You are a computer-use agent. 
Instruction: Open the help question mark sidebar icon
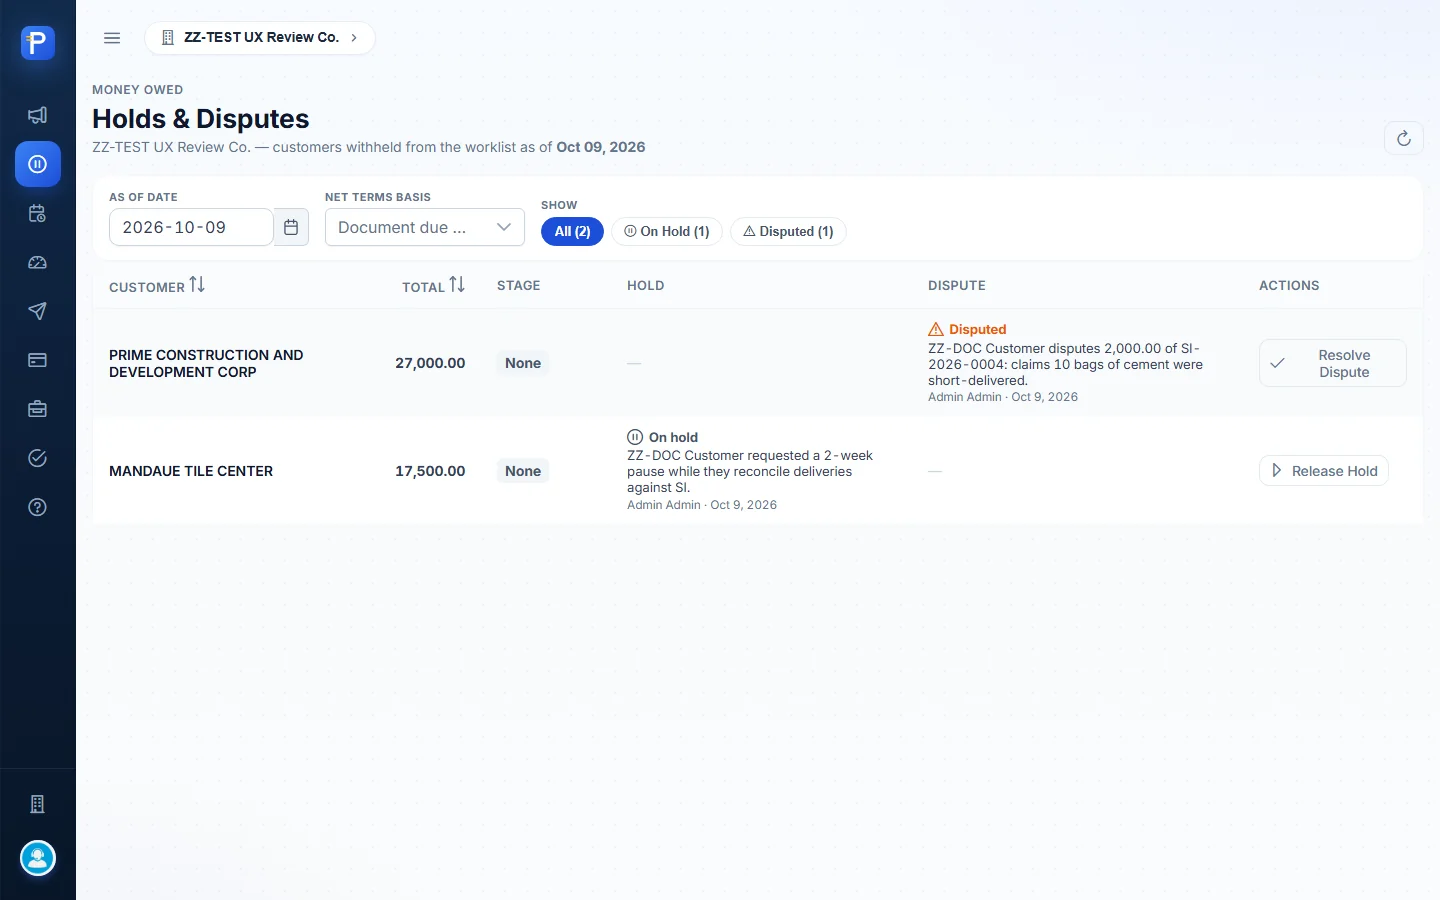[38, 507]
